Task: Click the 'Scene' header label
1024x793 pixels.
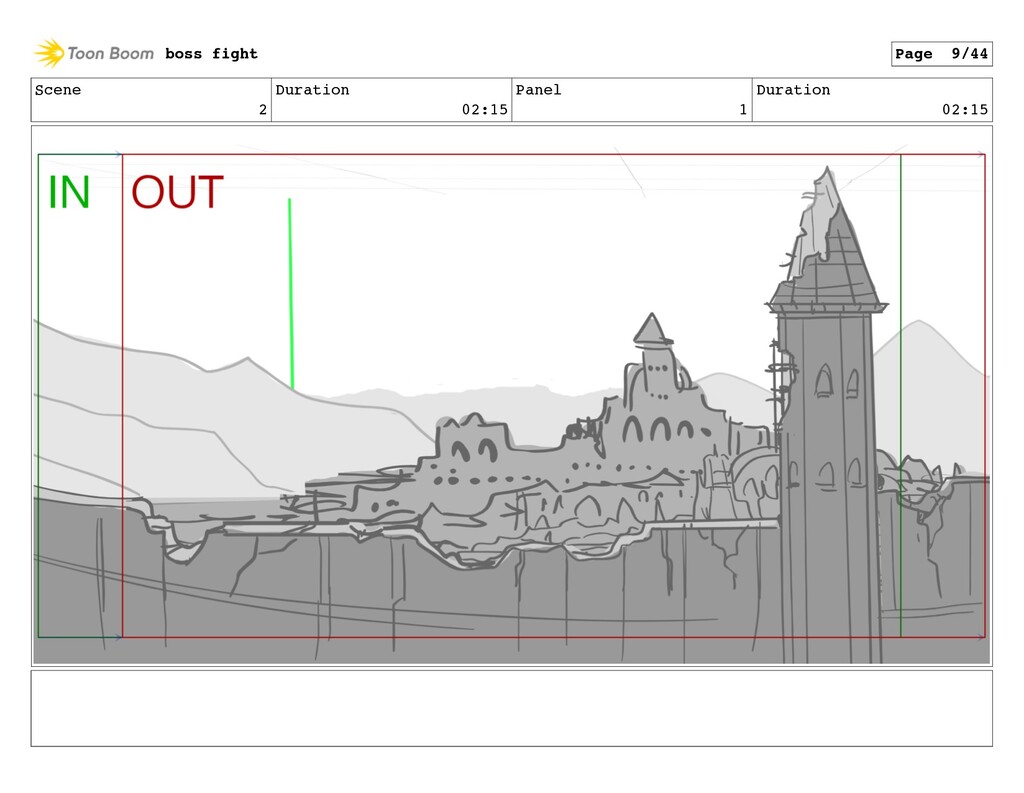Action: pyautogui.click(x=58, y=89)
